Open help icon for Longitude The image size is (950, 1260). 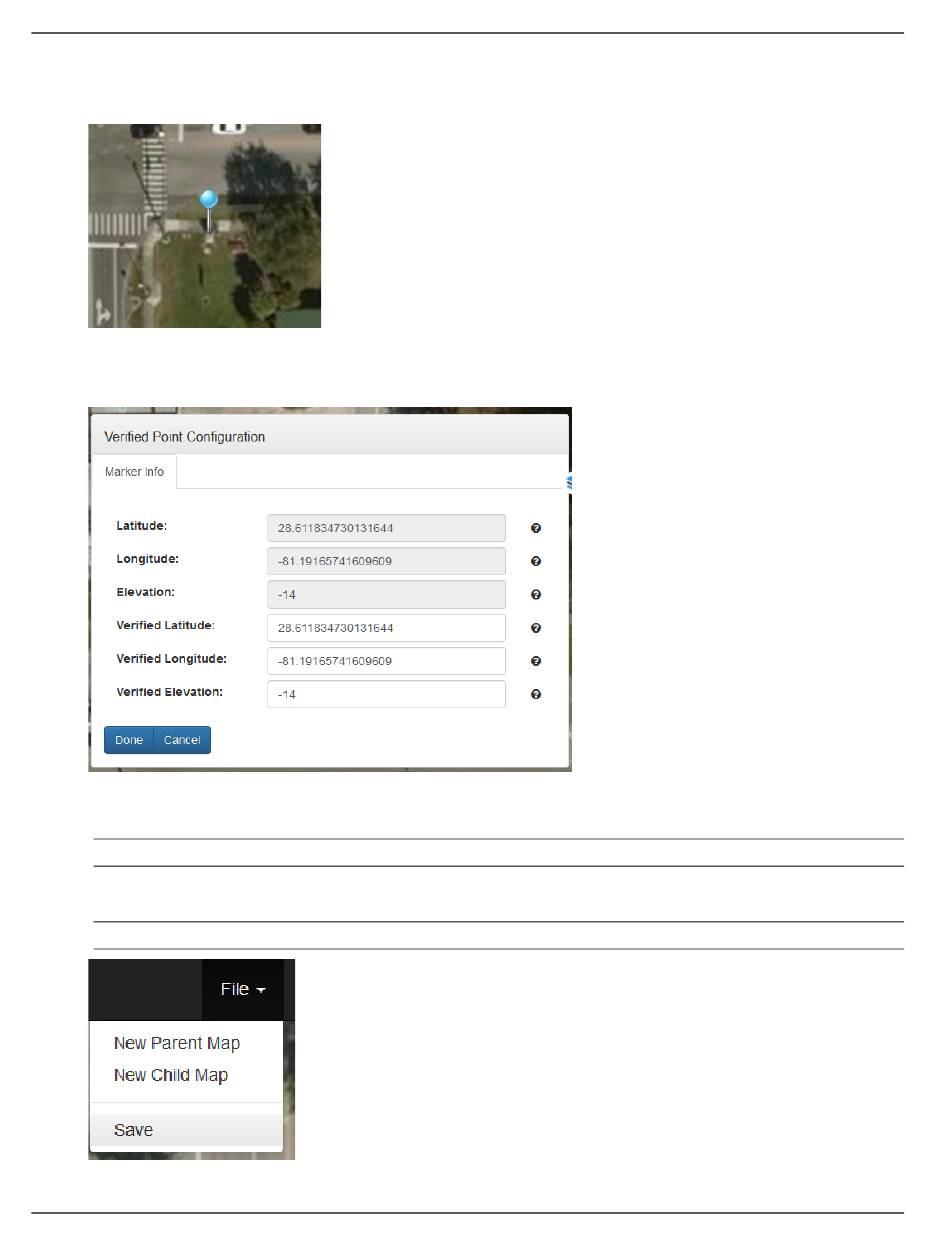pos(536,561)
